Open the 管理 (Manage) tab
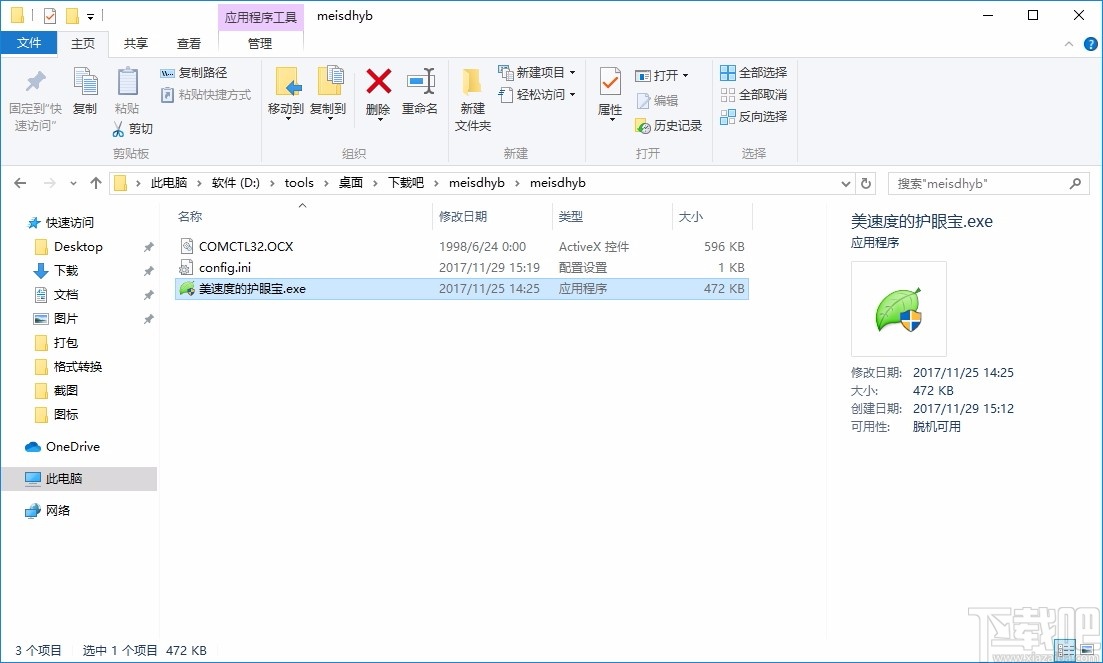Image resolution: width=1103 pixels, height=663 pixels. coord(259,43)
